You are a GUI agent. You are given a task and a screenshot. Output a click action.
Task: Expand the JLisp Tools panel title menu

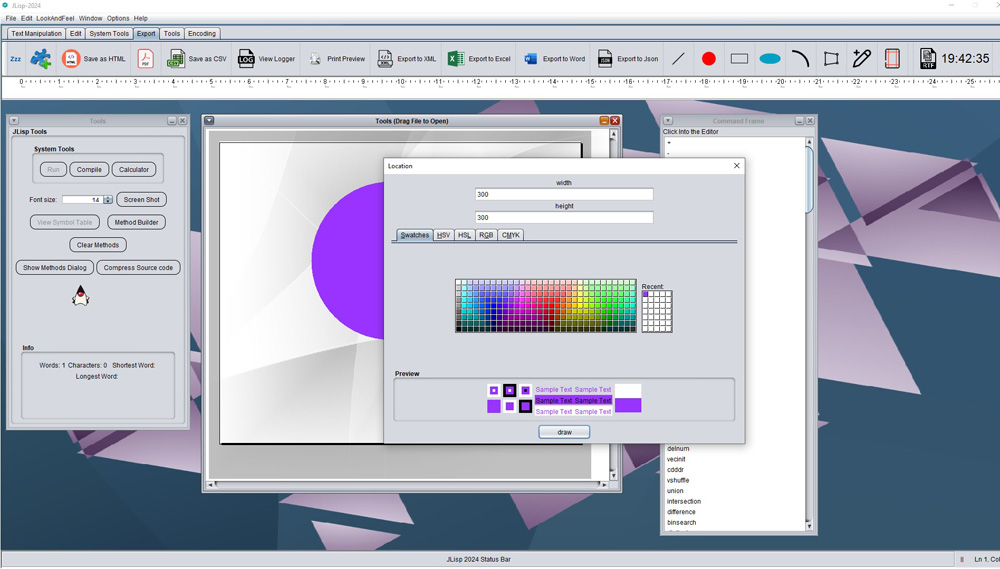[x=15, y=121]
